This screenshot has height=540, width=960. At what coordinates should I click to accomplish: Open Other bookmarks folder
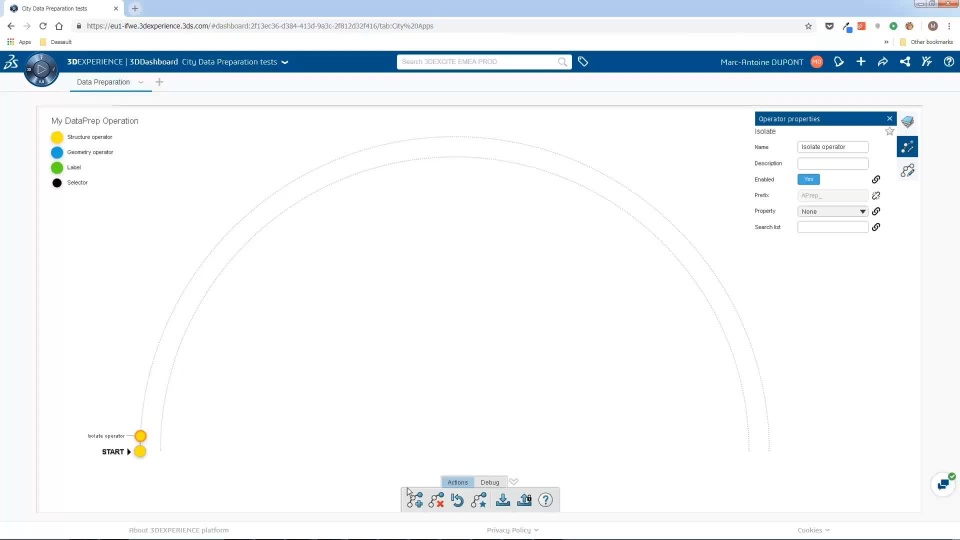(926, 42)
